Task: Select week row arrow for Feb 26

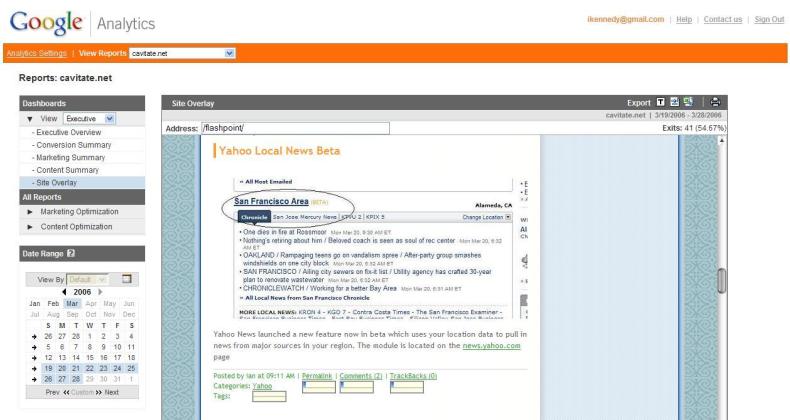Action: tap(34, 336)
